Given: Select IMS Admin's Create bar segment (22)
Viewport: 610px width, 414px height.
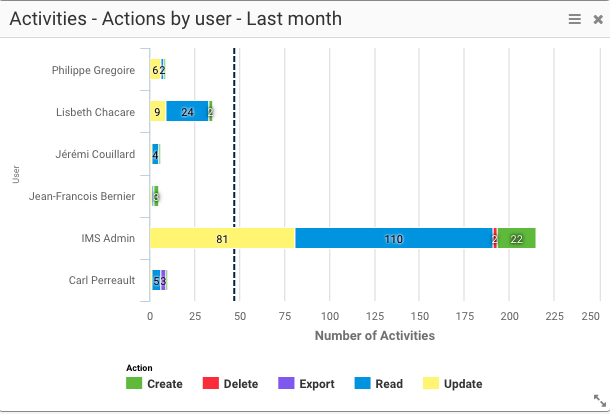Looking at the screenshot, I should click(516, 238).
